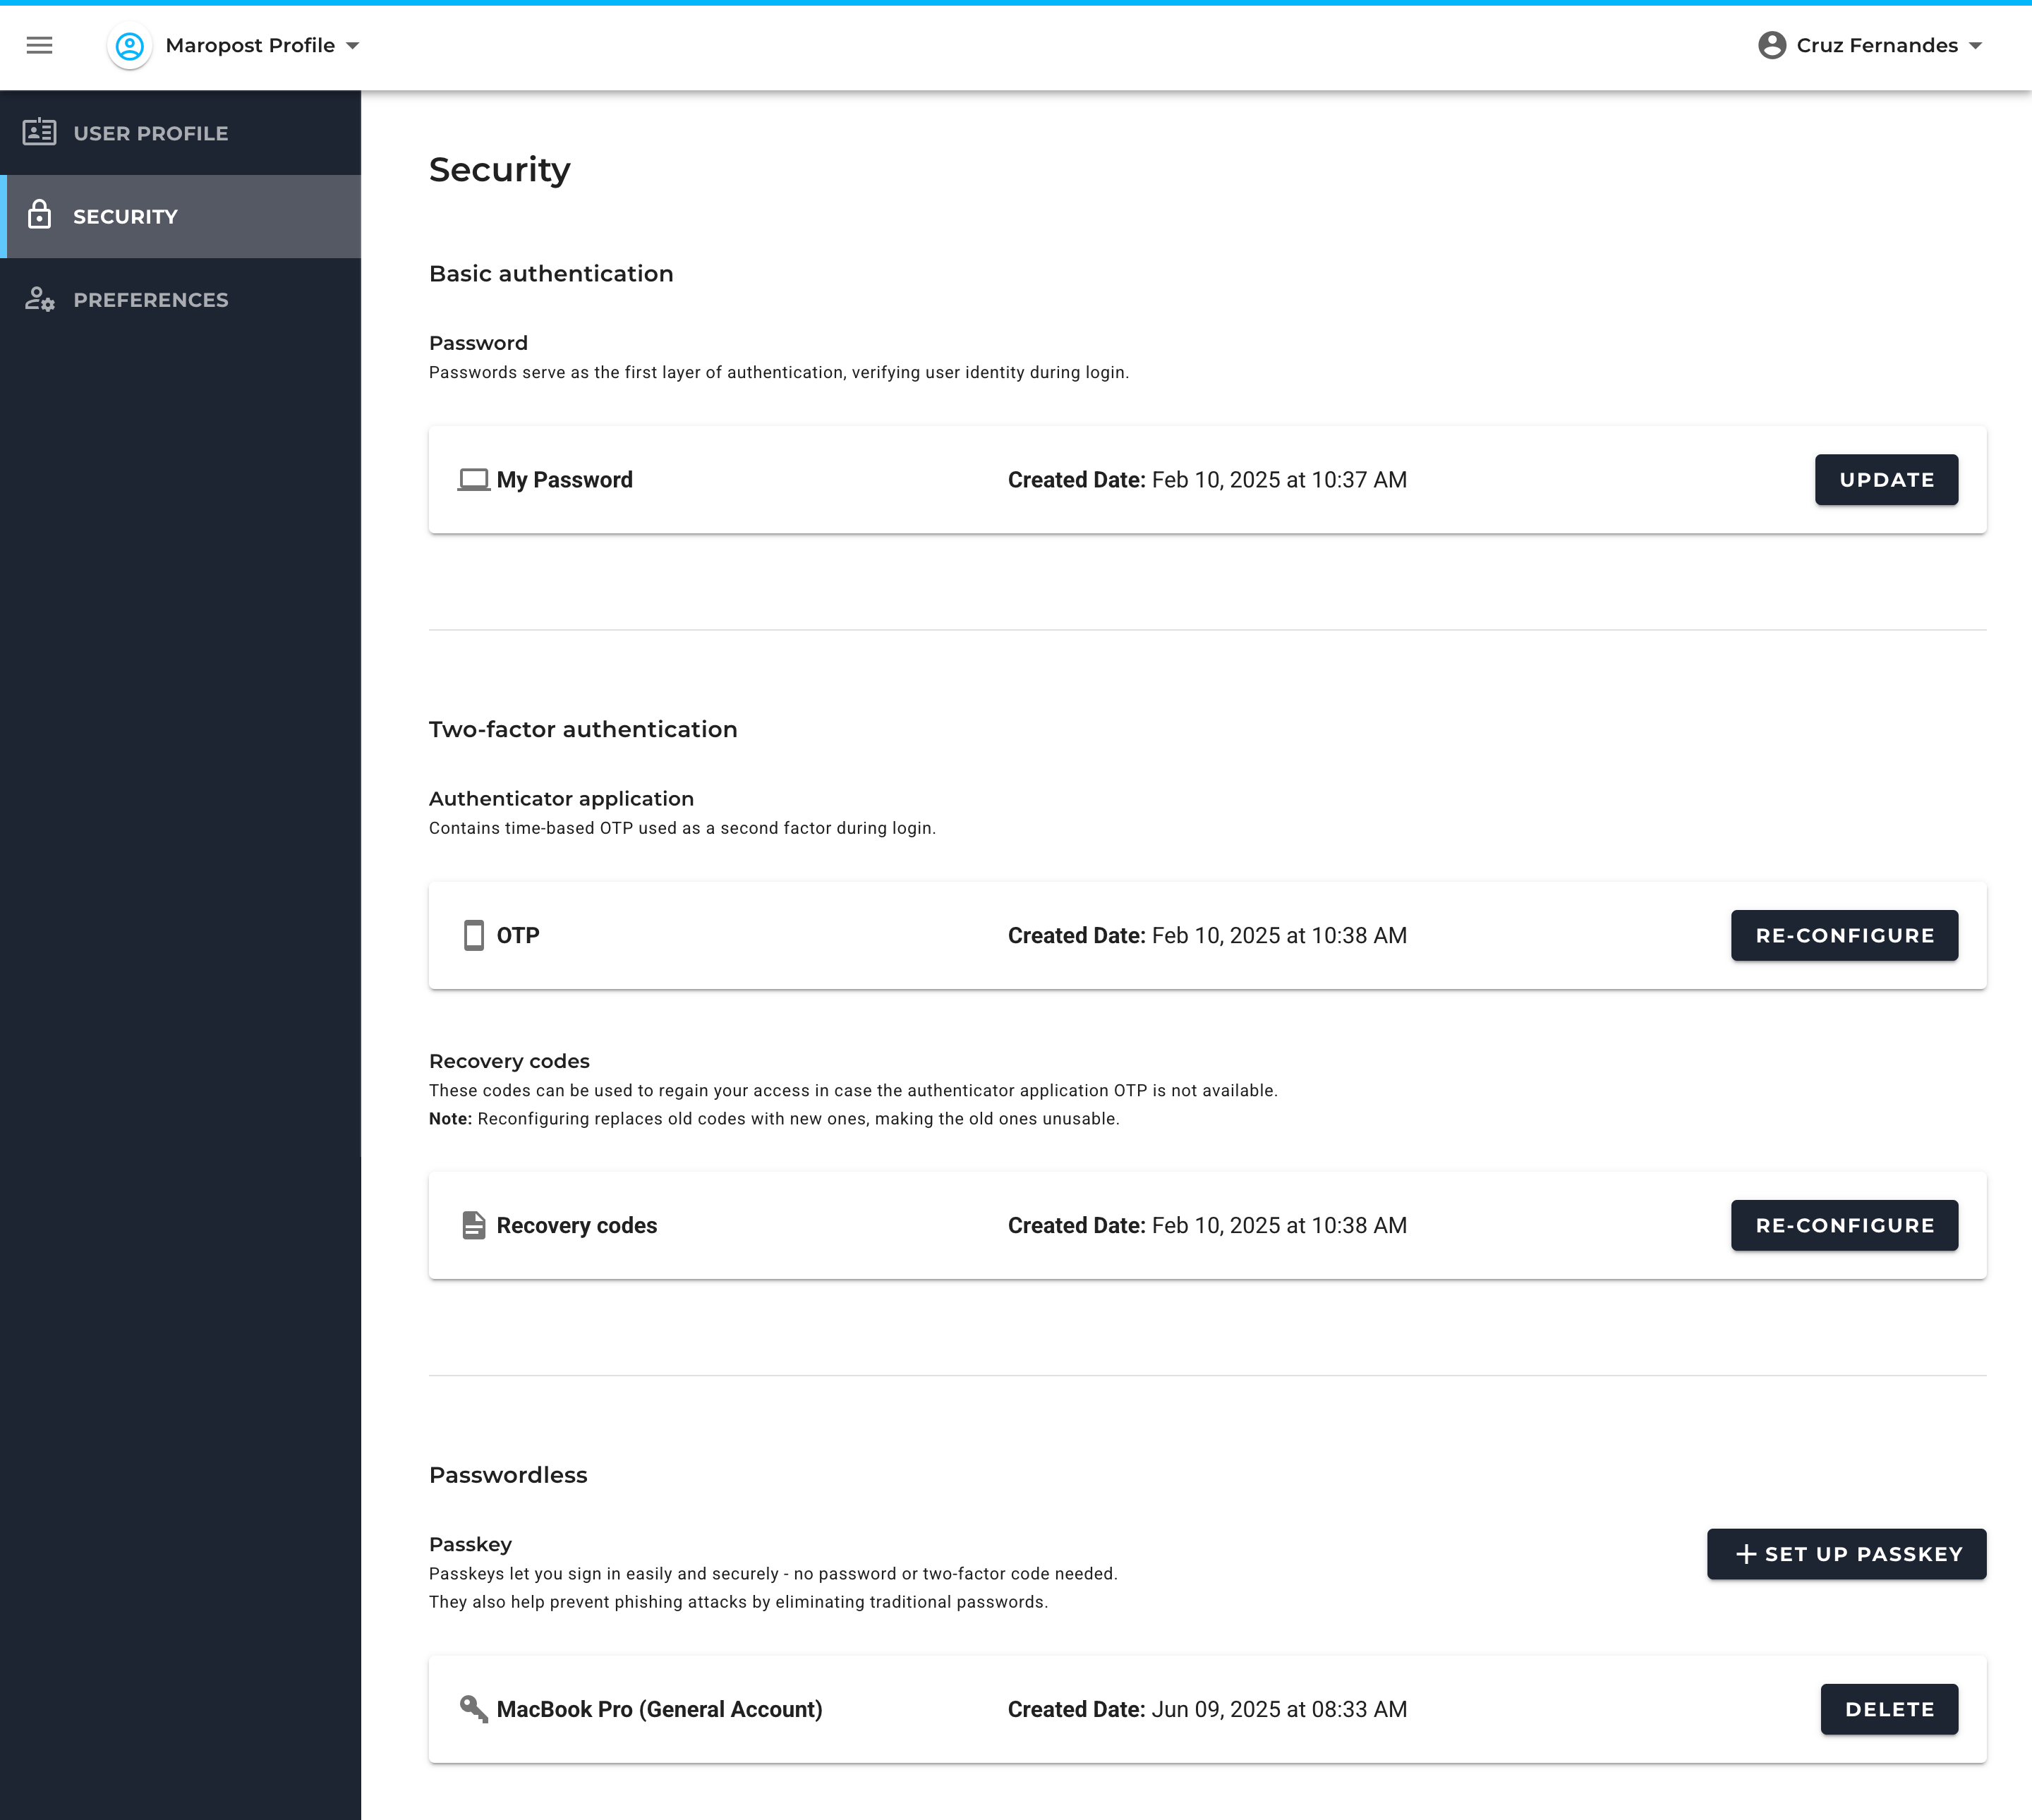Click the text 'Contains time-based OTP used as a second factor'
Screen dimensions: 2032x1820
click(x=682, y=828)
